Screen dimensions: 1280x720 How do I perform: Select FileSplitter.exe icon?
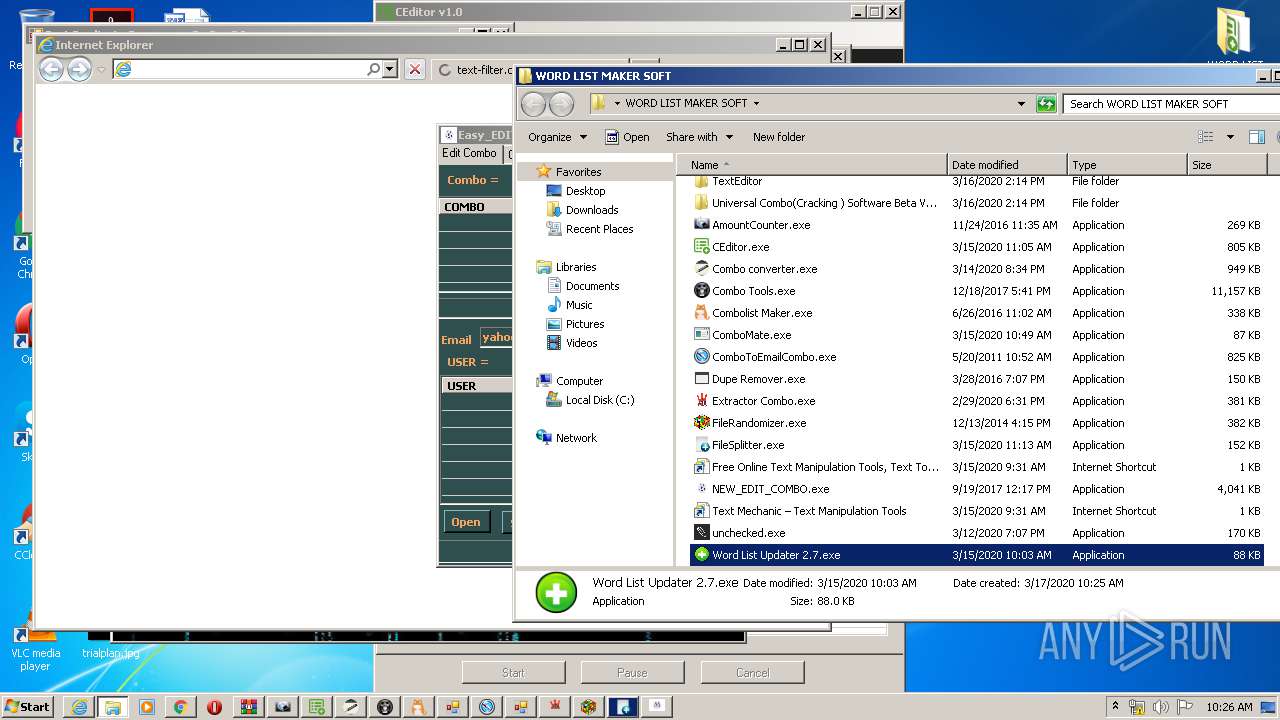coord(701,445)
